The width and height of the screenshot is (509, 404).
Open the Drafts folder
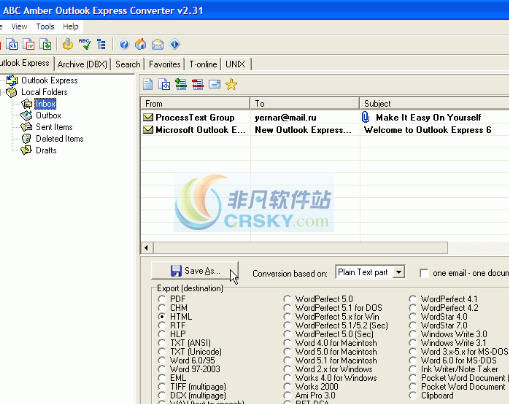(x=46, y=150)
